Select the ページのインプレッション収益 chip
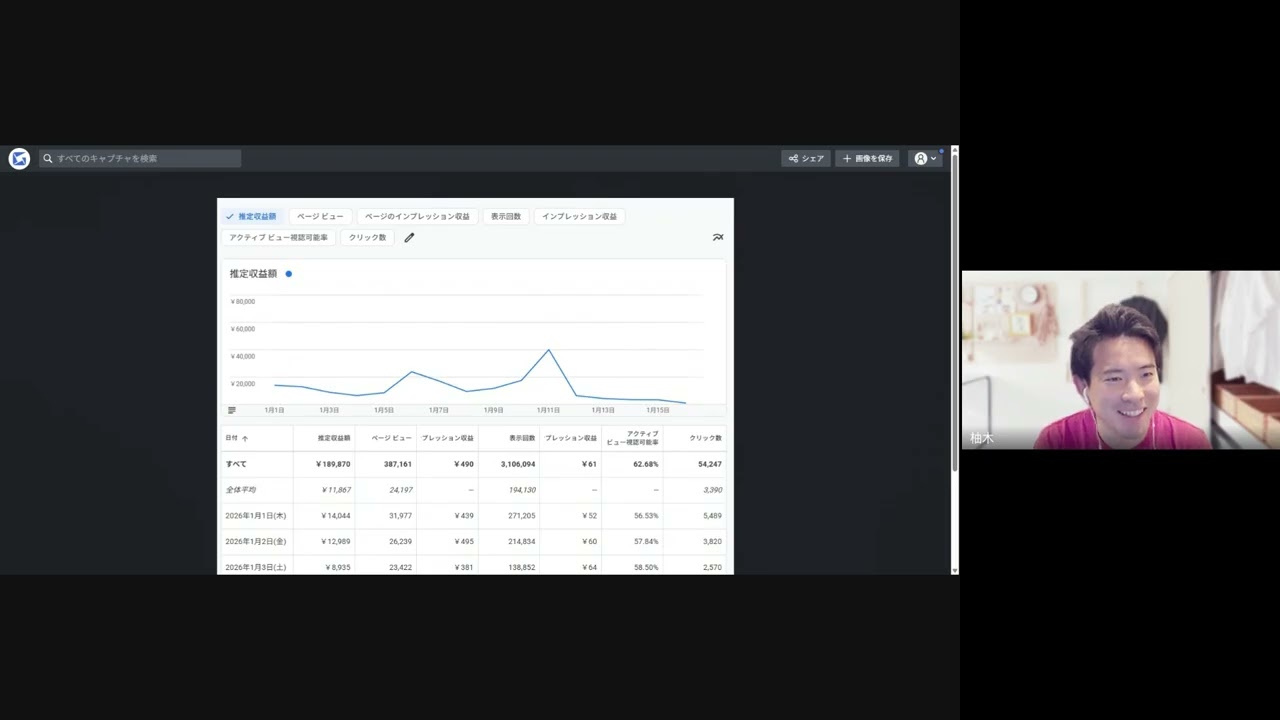The image size is (1280, 720). (417, 216)
